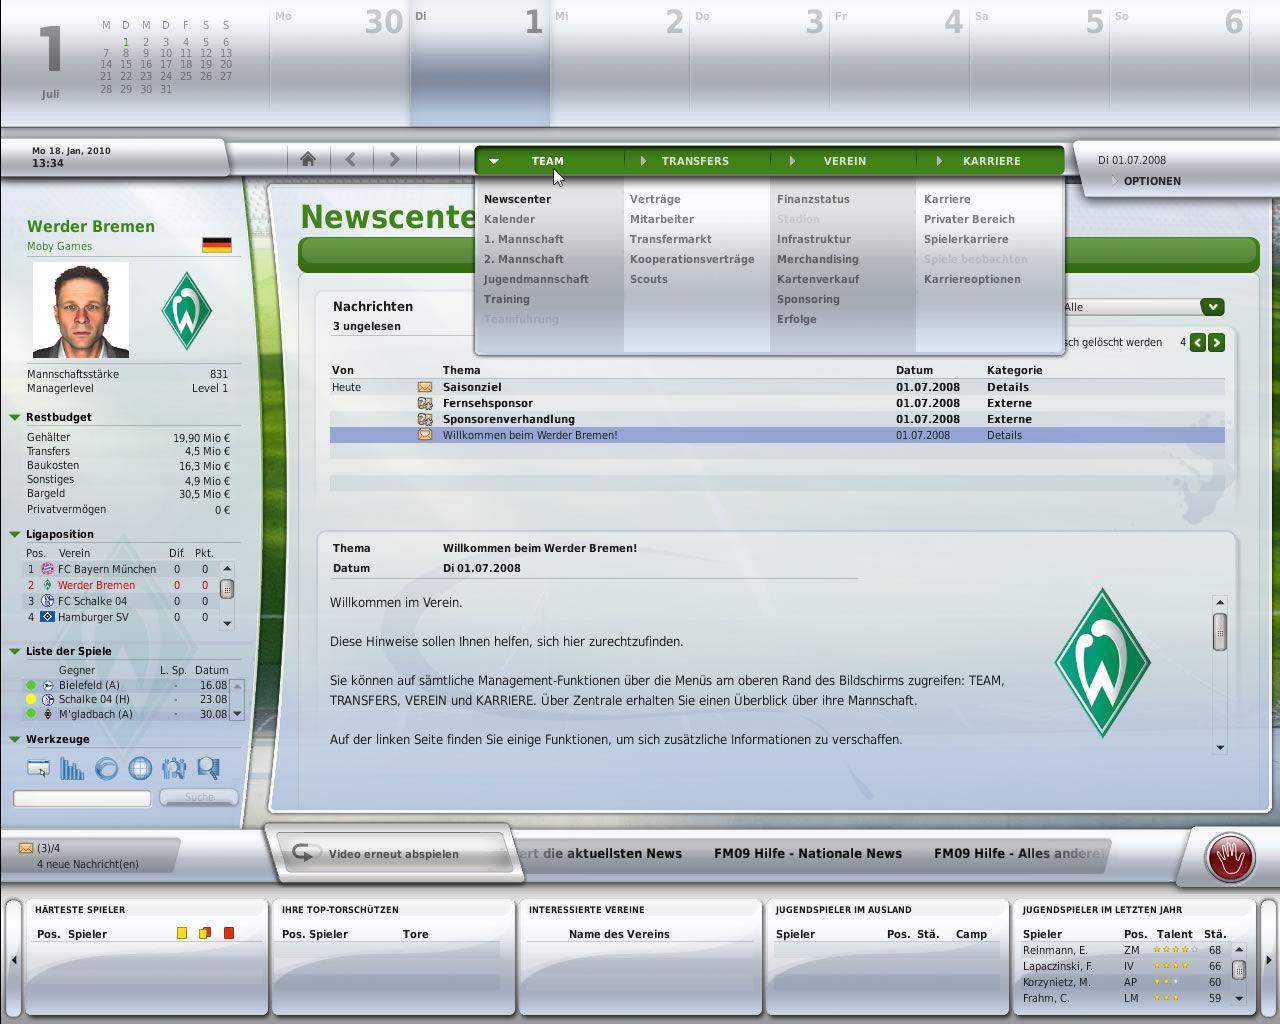Click the Werder Bremen crest in sidebar
The height and width of the screenshot is (1024, 1280).
coord(187,310)
